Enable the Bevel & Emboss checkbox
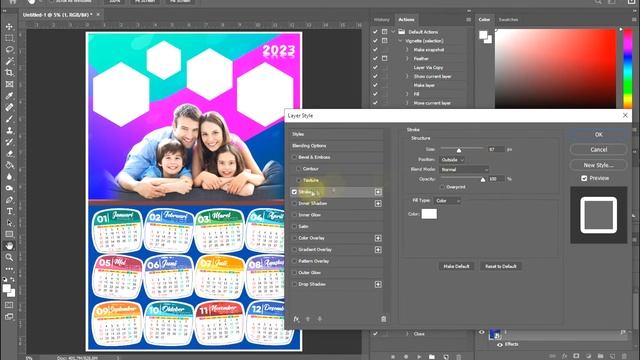Screen dimensions: 640x360 point(294,157)
